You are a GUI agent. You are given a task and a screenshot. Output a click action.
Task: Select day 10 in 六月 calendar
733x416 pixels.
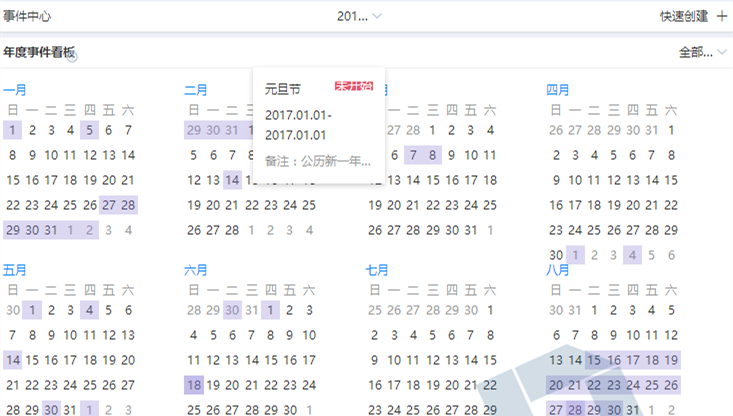click(x=309, y=335)
